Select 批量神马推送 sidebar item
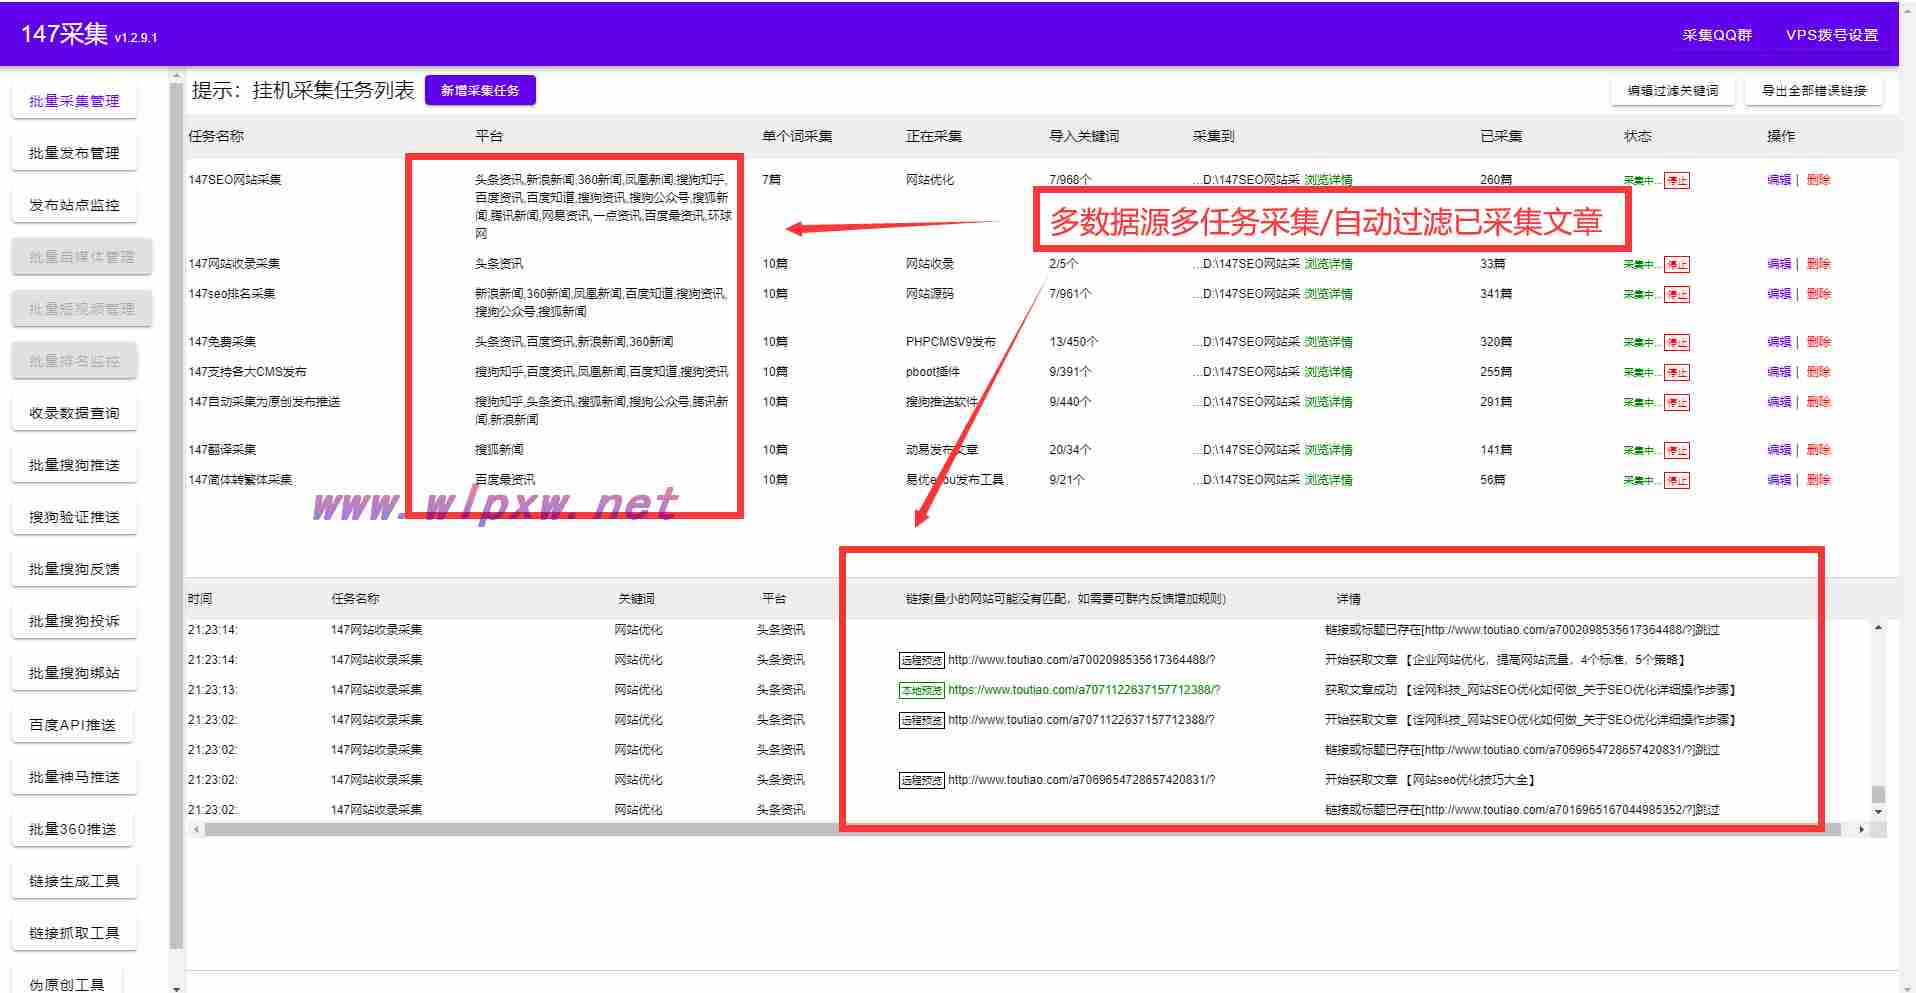The height and width of the screenshot is (993, 1916). (x=74, y=777)
